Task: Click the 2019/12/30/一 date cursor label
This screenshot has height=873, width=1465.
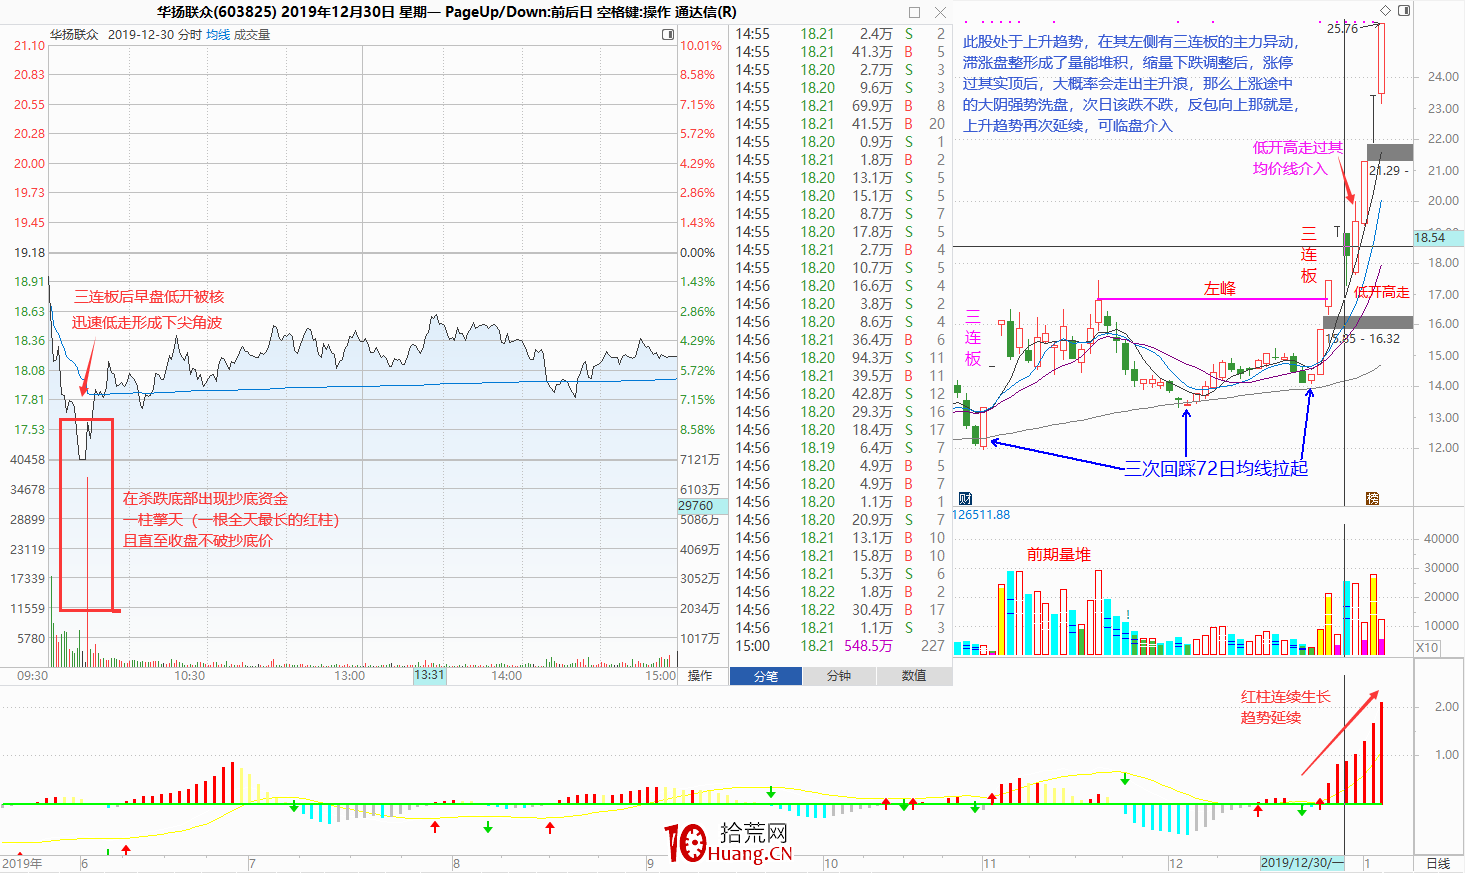Action: (1302, 863)
